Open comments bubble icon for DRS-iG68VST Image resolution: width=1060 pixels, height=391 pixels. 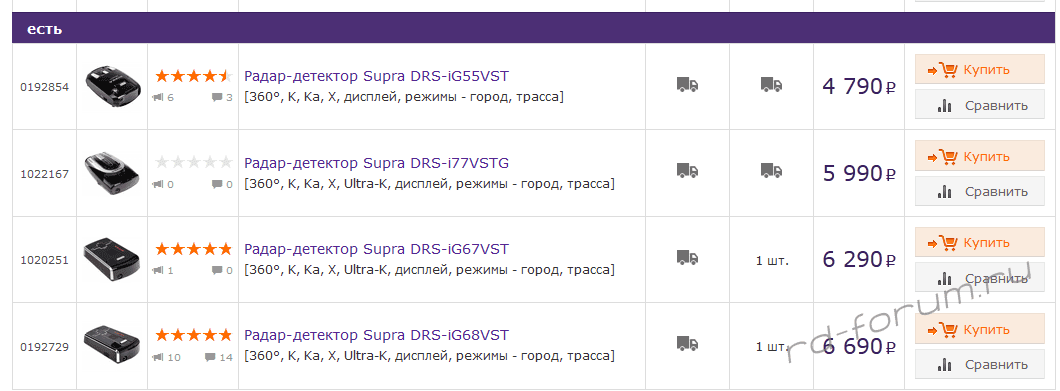tap(217, 357)
